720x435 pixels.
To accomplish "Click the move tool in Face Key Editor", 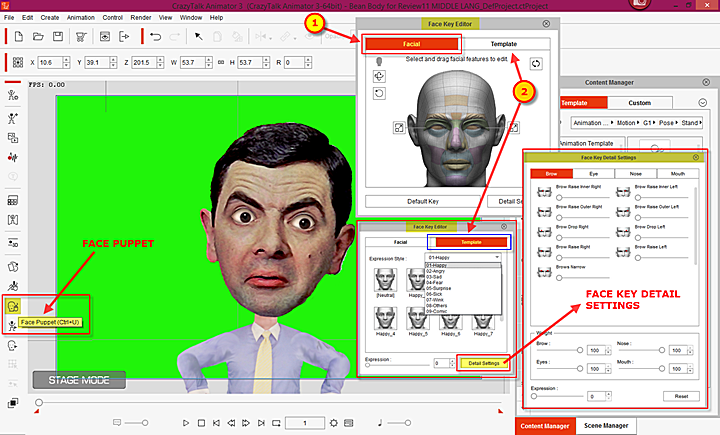I will (379, 76).
